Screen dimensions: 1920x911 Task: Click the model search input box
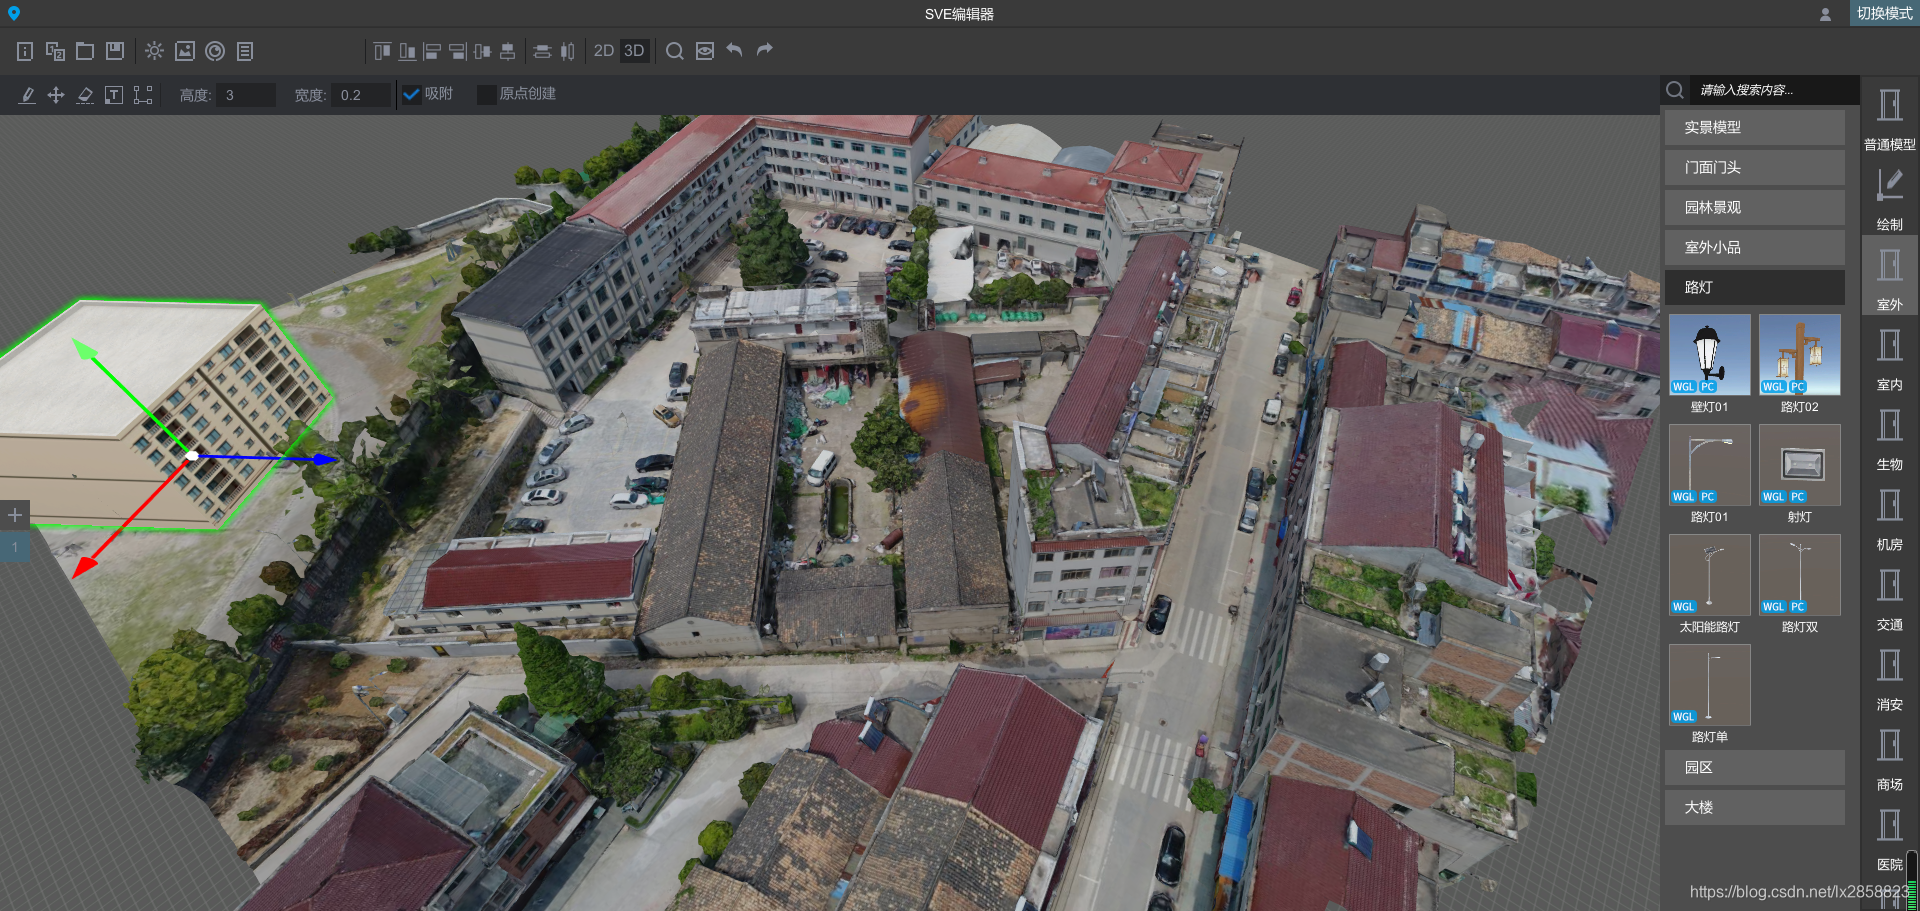[x=1774, y=90]
